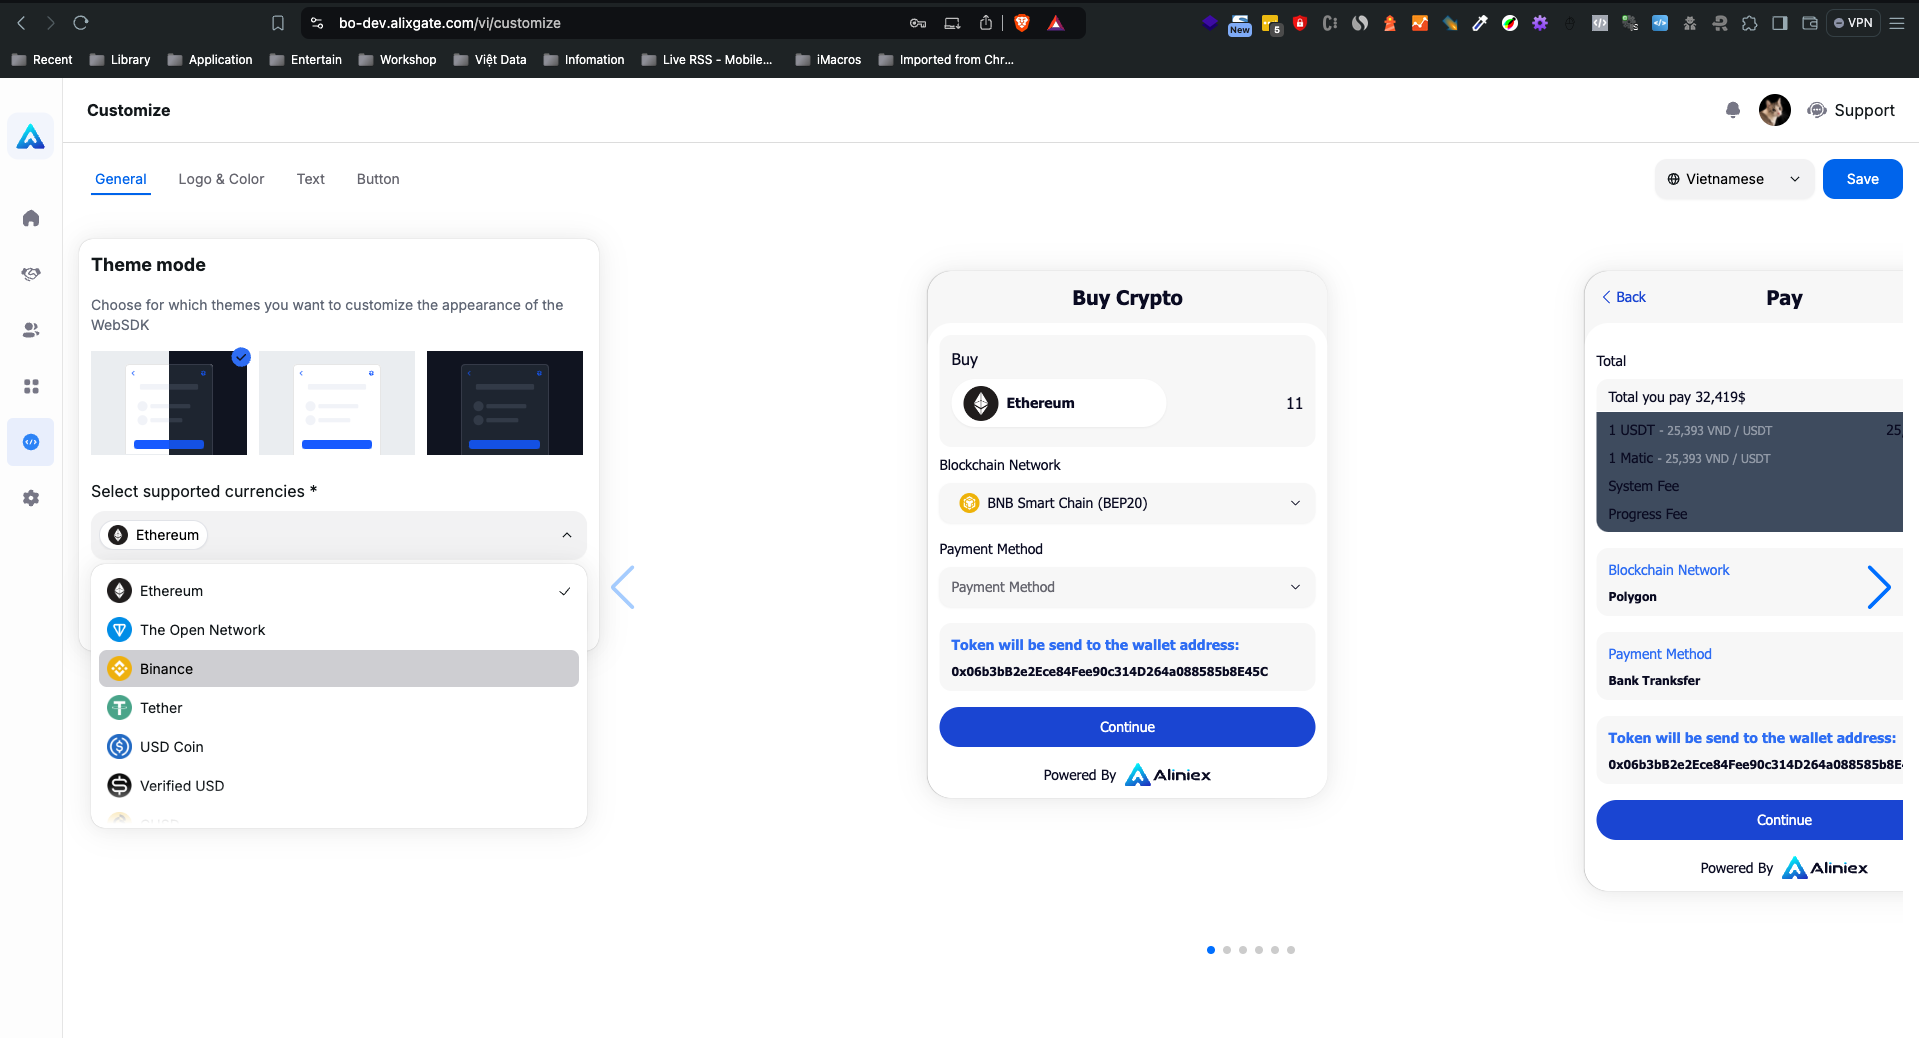Select the third carousel dot below the previews
Screen dimensions: 1919x1038
click(x=1243, y=950)
